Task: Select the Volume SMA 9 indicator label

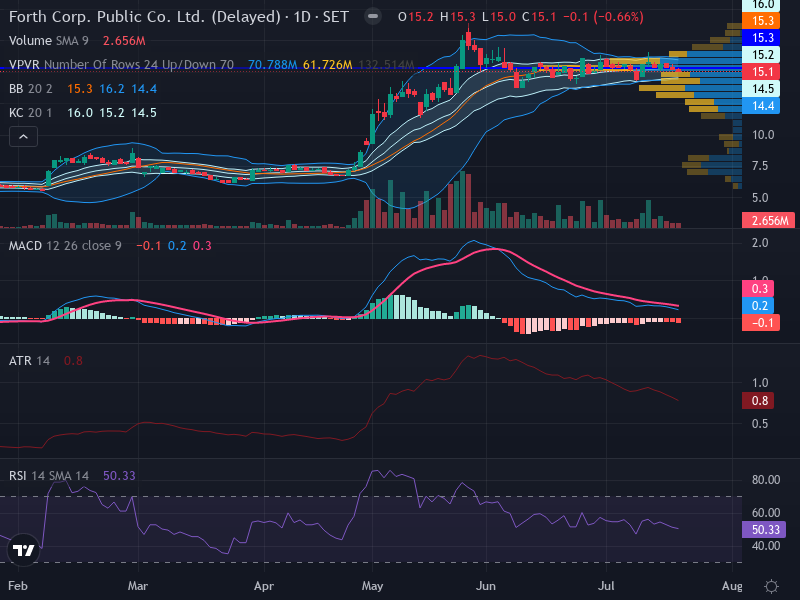Action: click(48, 41)
